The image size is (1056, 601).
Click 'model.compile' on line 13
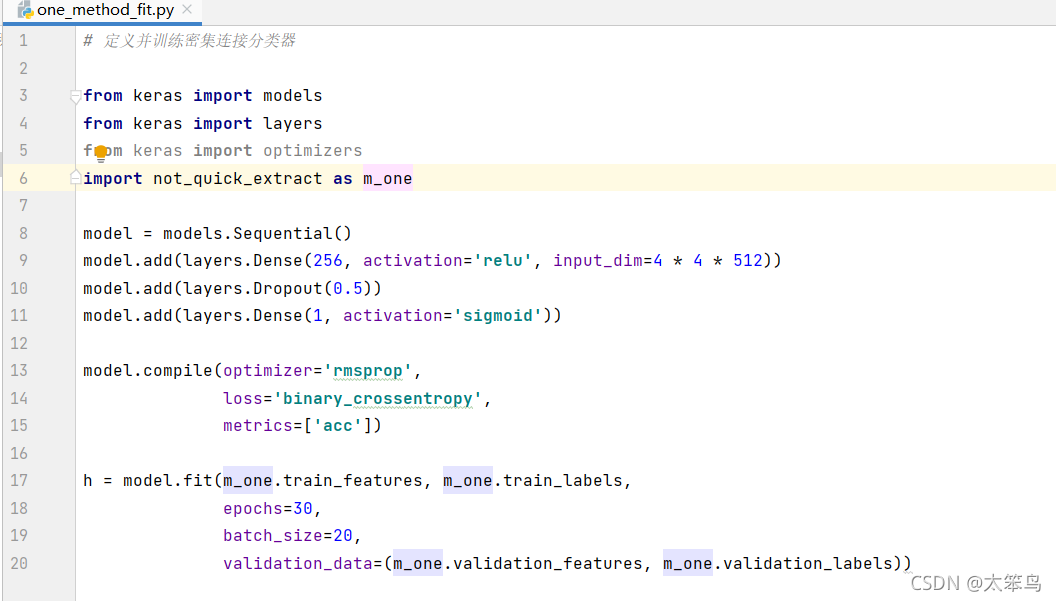(x=147, y=371)
